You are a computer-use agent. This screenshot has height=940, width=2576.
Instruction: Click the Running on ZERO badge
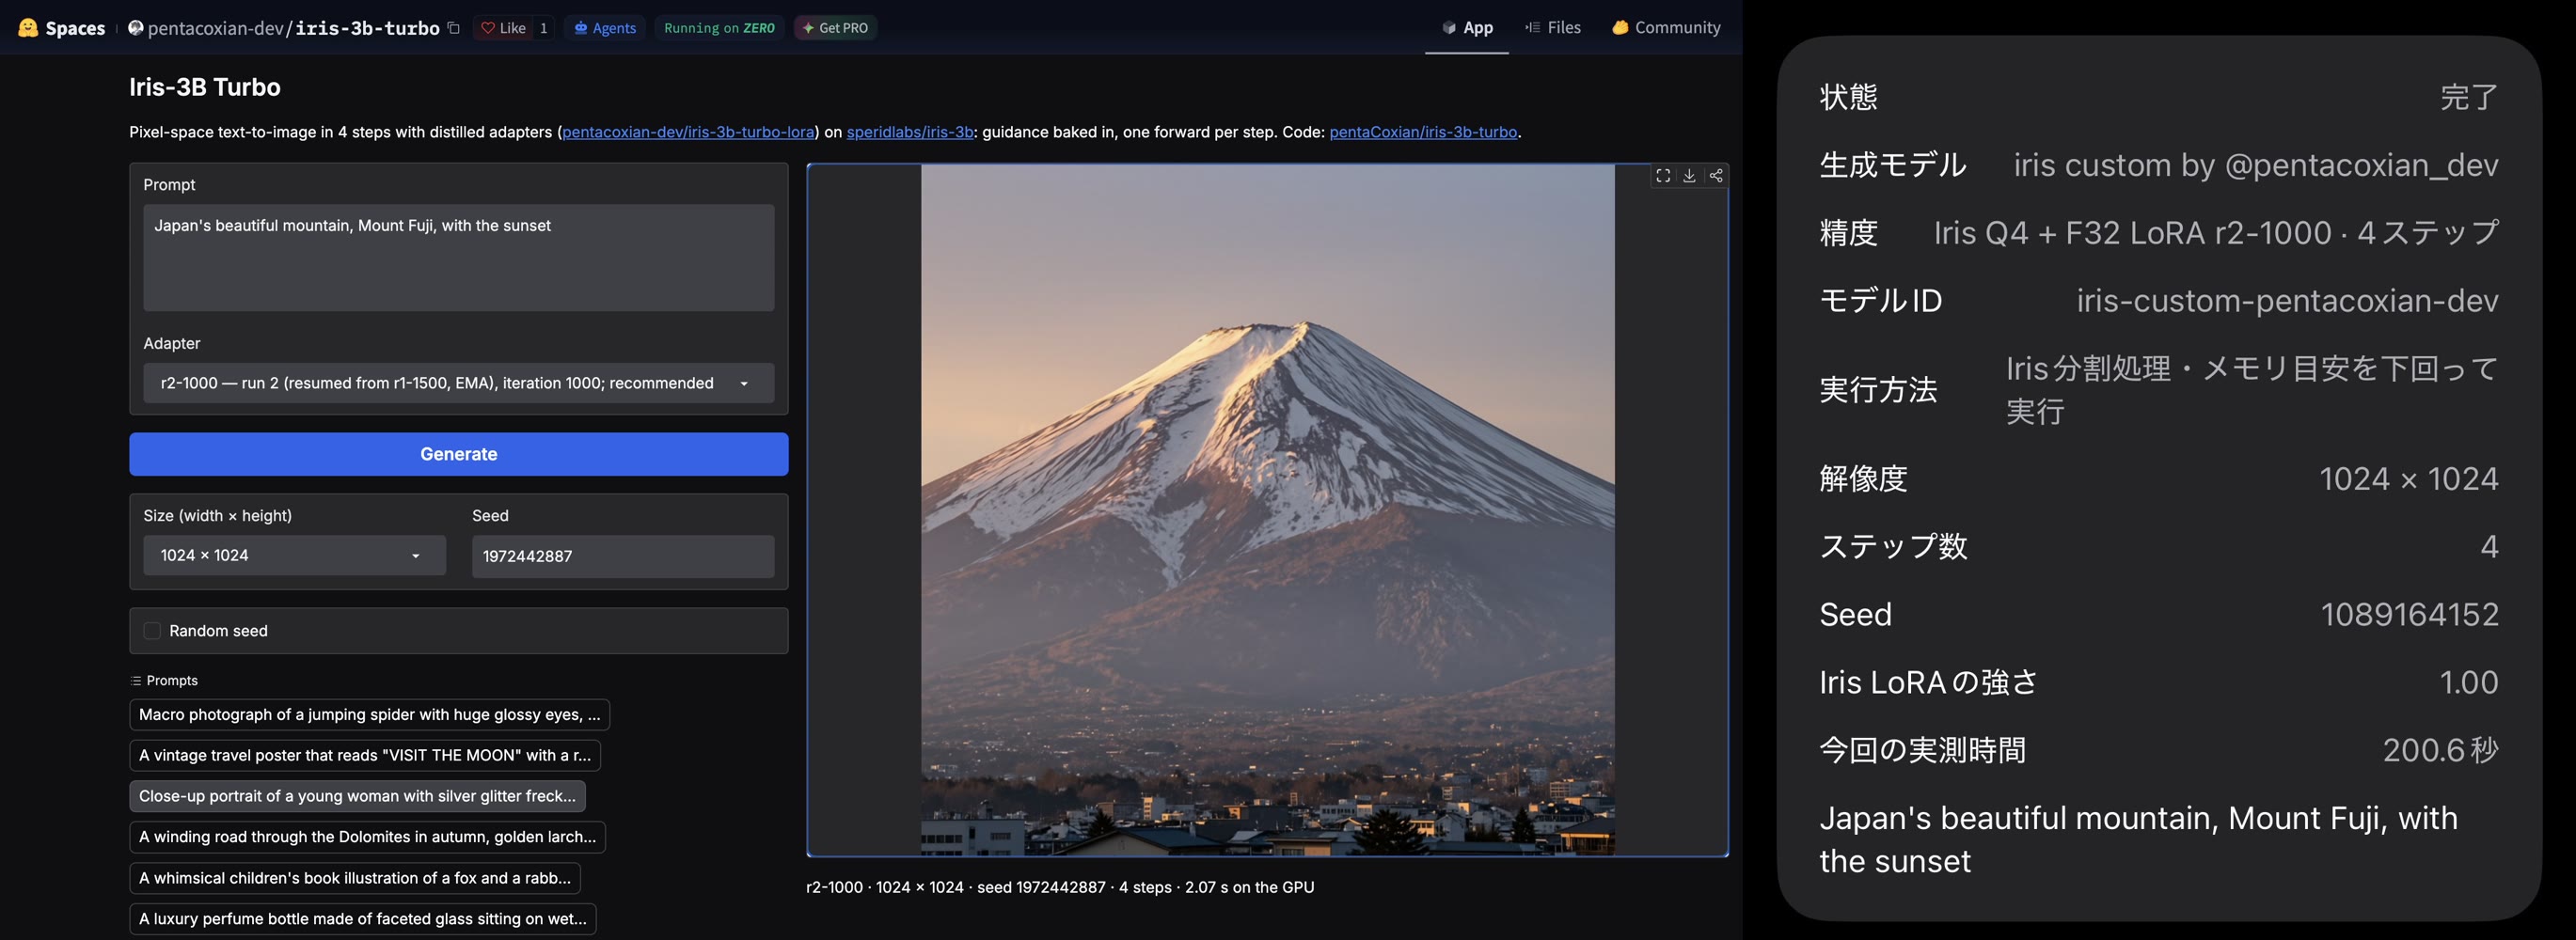[x=719, y=28]
